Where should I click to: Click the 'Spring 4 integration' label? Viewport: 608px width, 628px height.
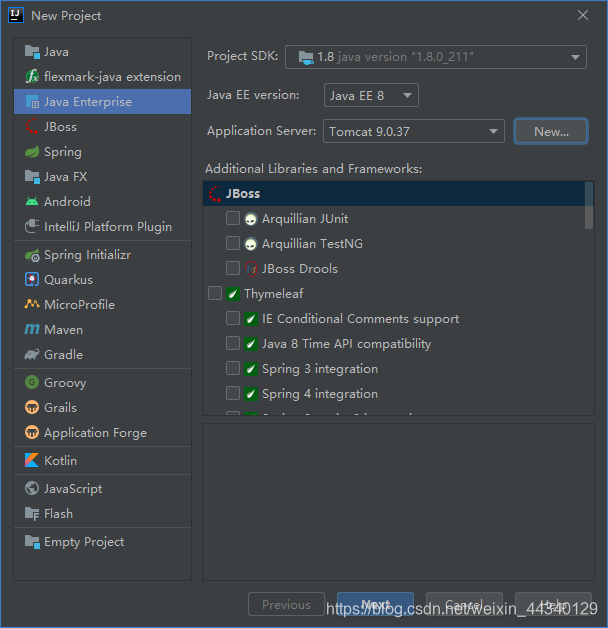pyautogui.click(x=320, y=394)
